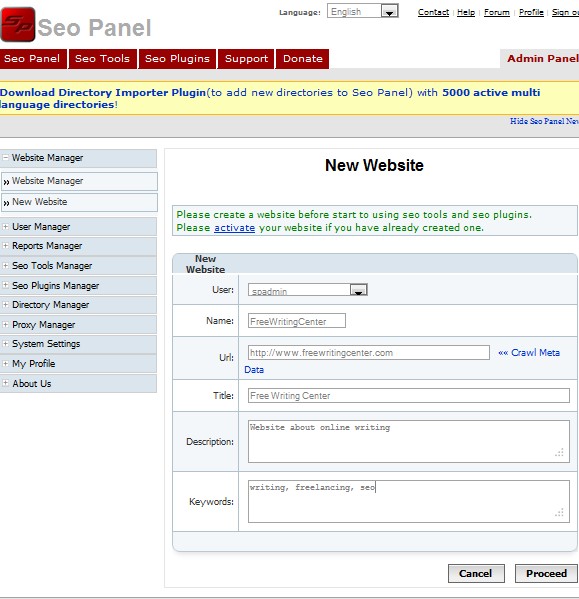
Task: Open the User dropdown showing spadmin
Action: pyautogui.click(x=307, y=290)
